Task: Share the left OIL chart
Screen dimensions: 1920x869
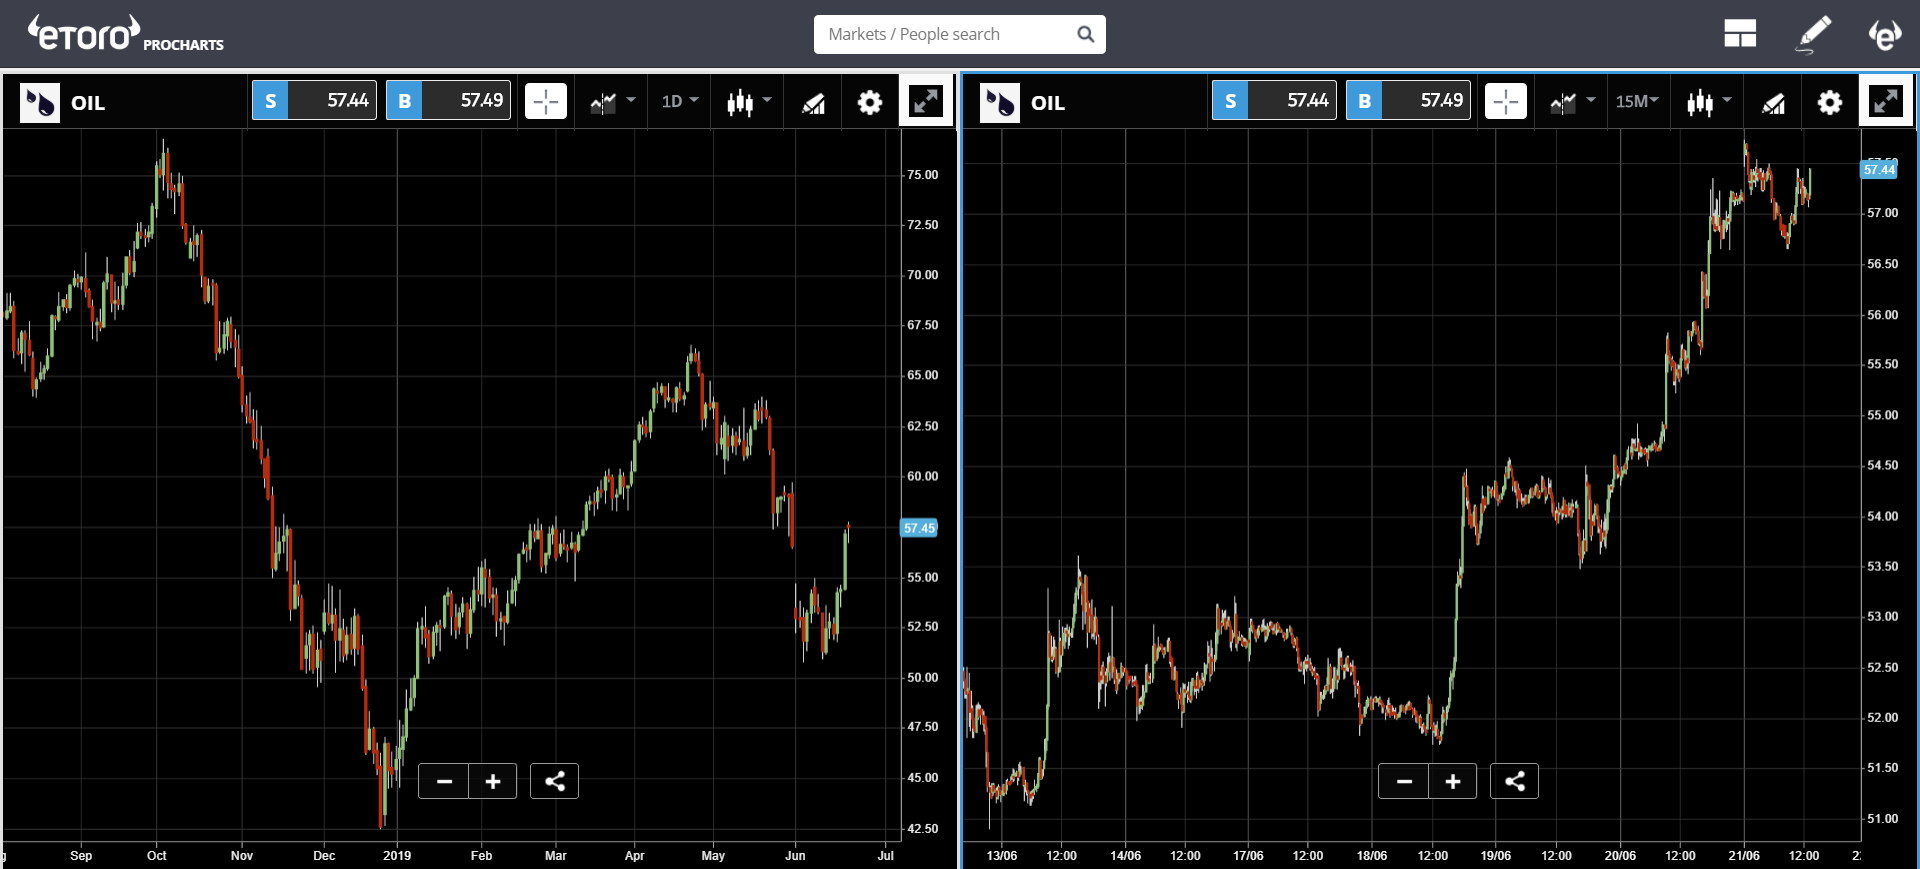Action: point(555,781)
